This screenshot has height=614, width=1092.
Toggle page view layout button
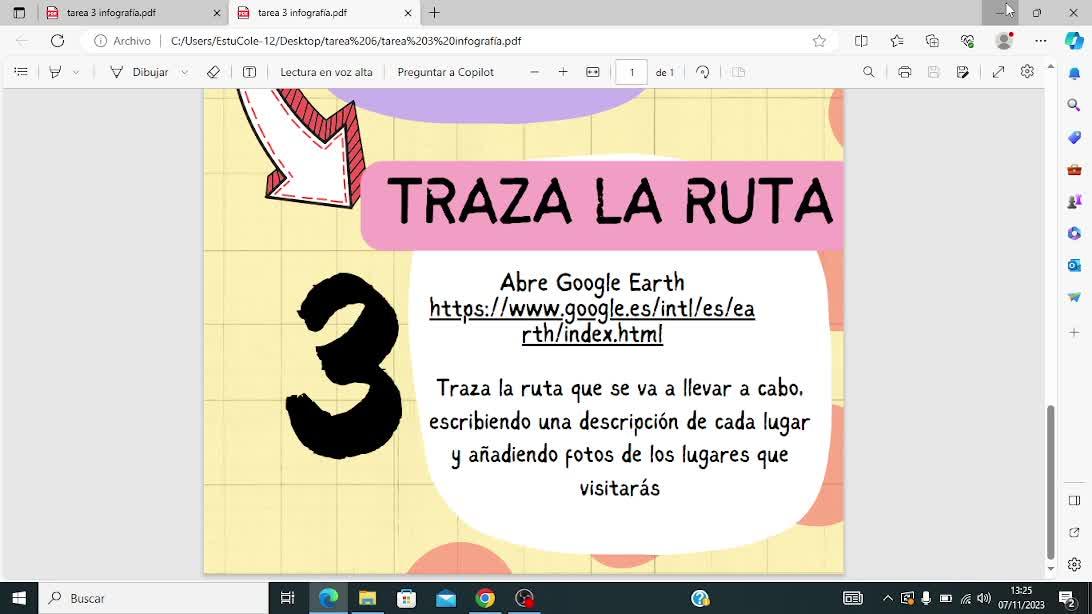coord(738,72)
